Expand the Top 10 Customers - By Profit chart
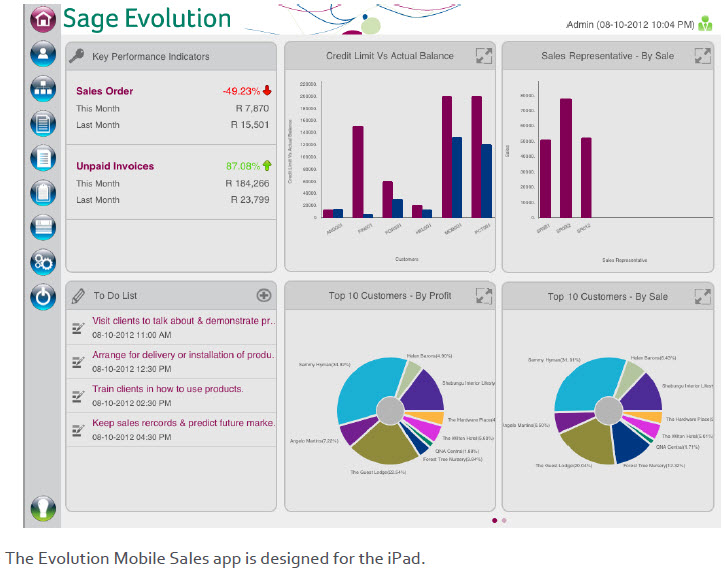This screenshot has height=569, width=725. pos(484,296)
